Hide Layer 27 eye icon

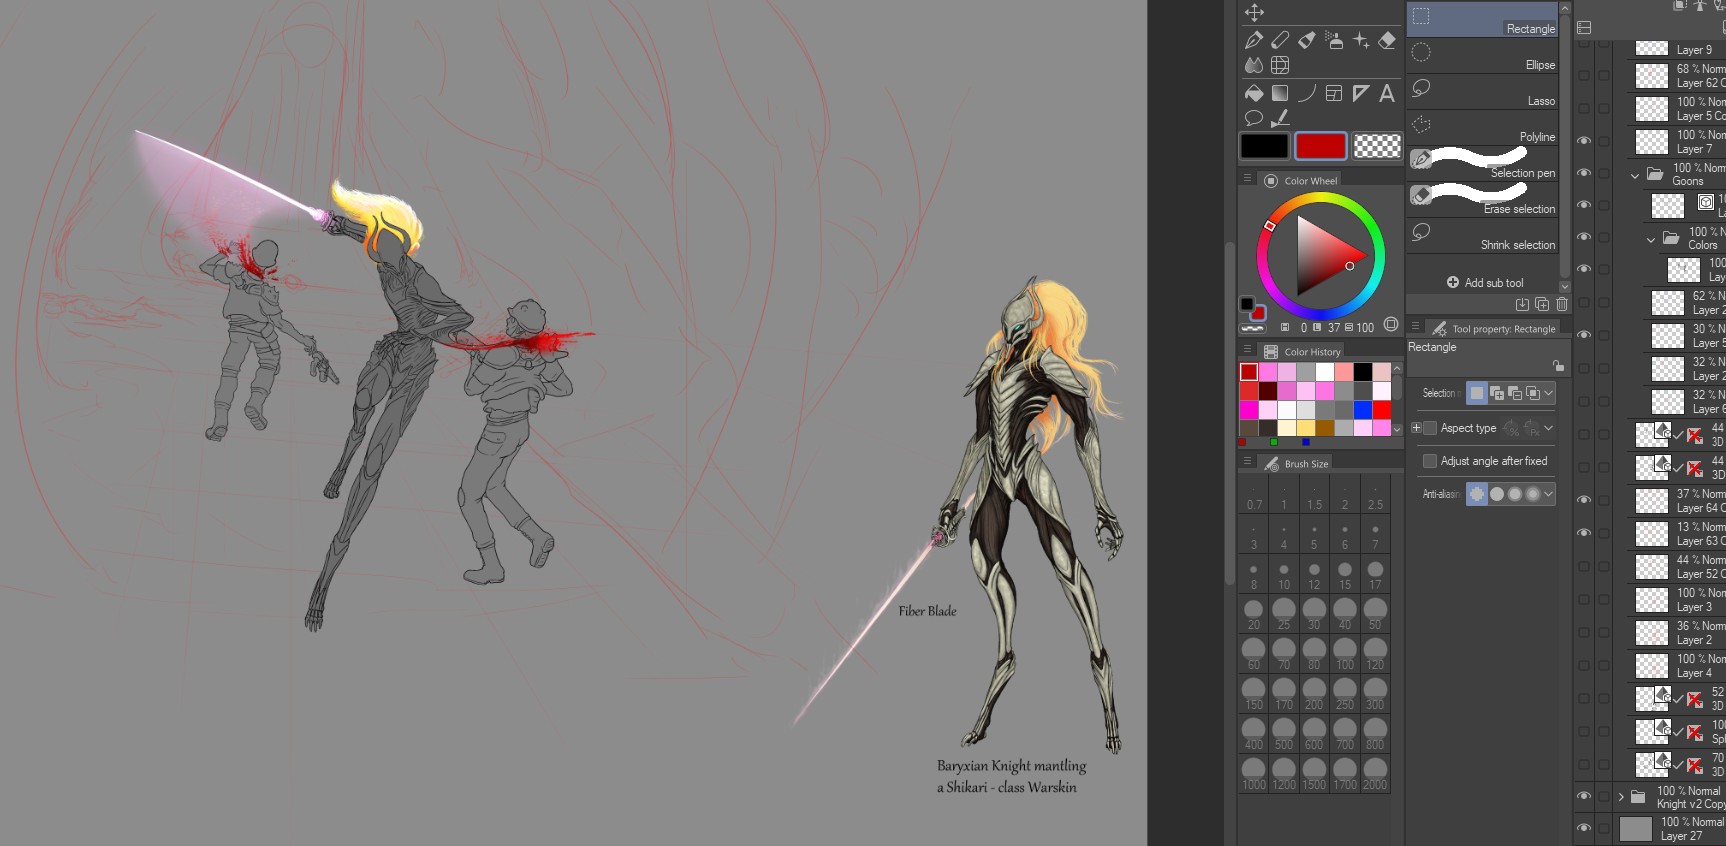click(x=1584, y=828)
